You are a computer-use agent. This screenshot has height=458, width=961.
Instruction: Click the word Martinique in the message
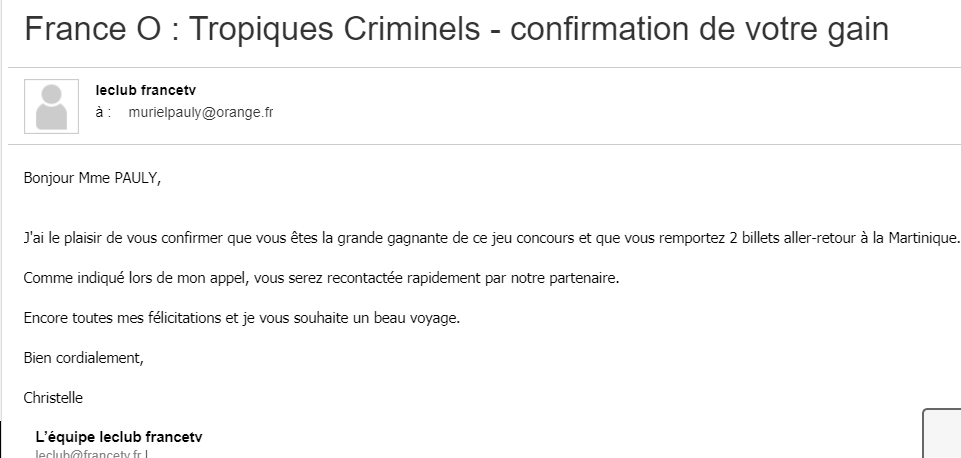click(922, 238)
